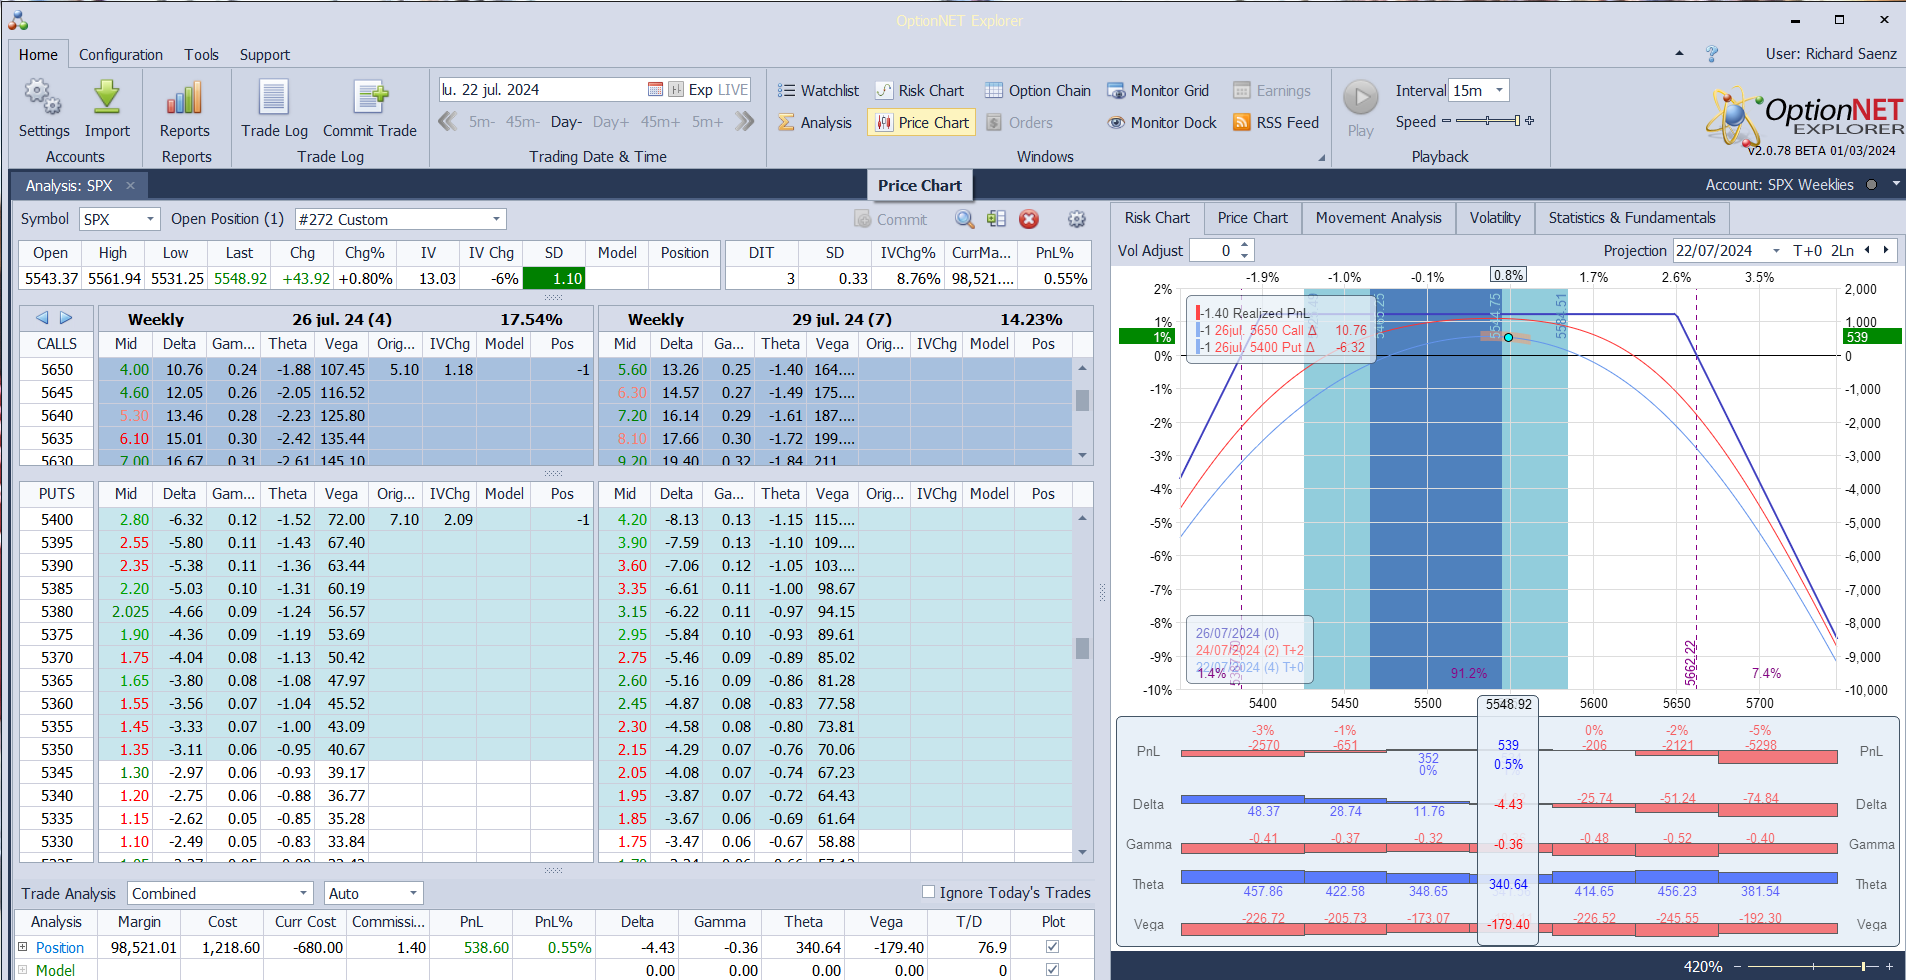The height and width of the screenshot is (980, 1906).
Task: Click the Vol Adjust up stepper arrow
Action: tap(1245, 245)
